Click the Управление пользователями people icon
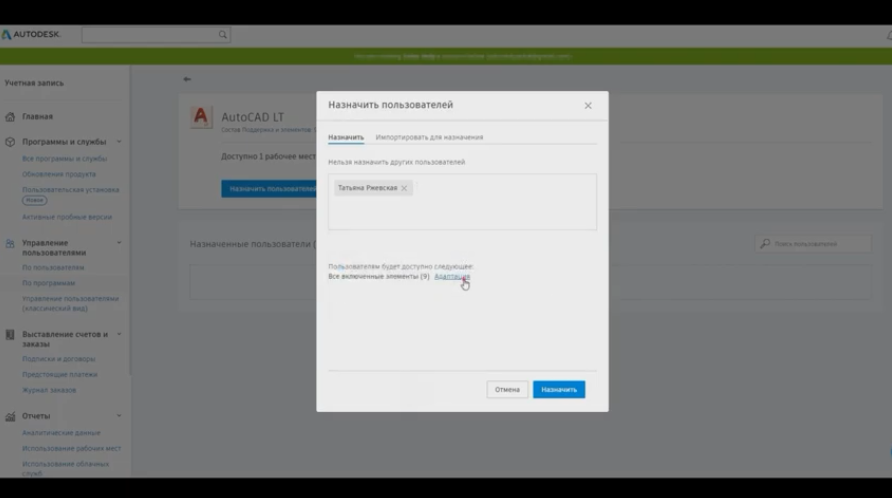This screenshot has width=892, height=498. point(10,244)
